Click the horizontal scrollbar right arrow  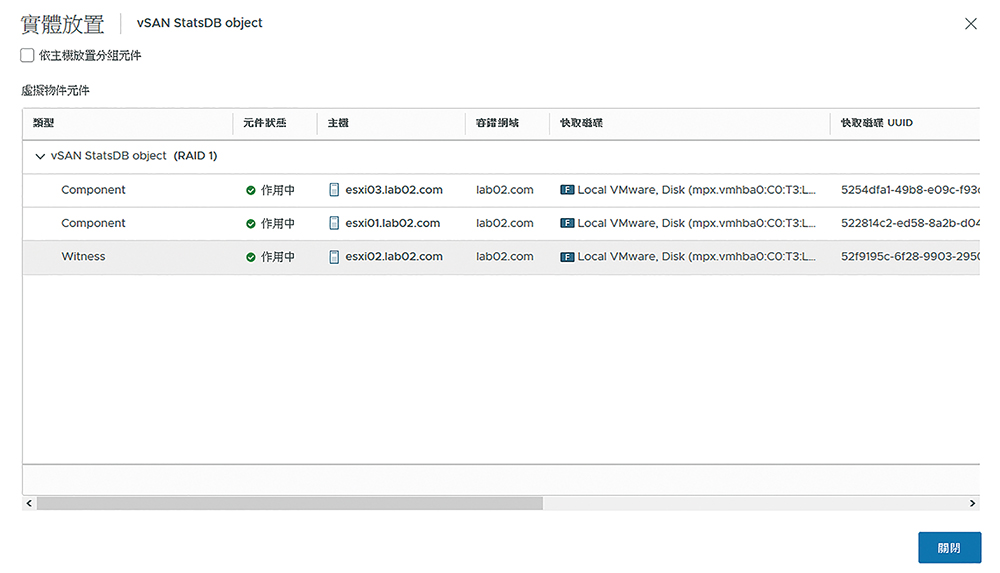coord(973,503)
